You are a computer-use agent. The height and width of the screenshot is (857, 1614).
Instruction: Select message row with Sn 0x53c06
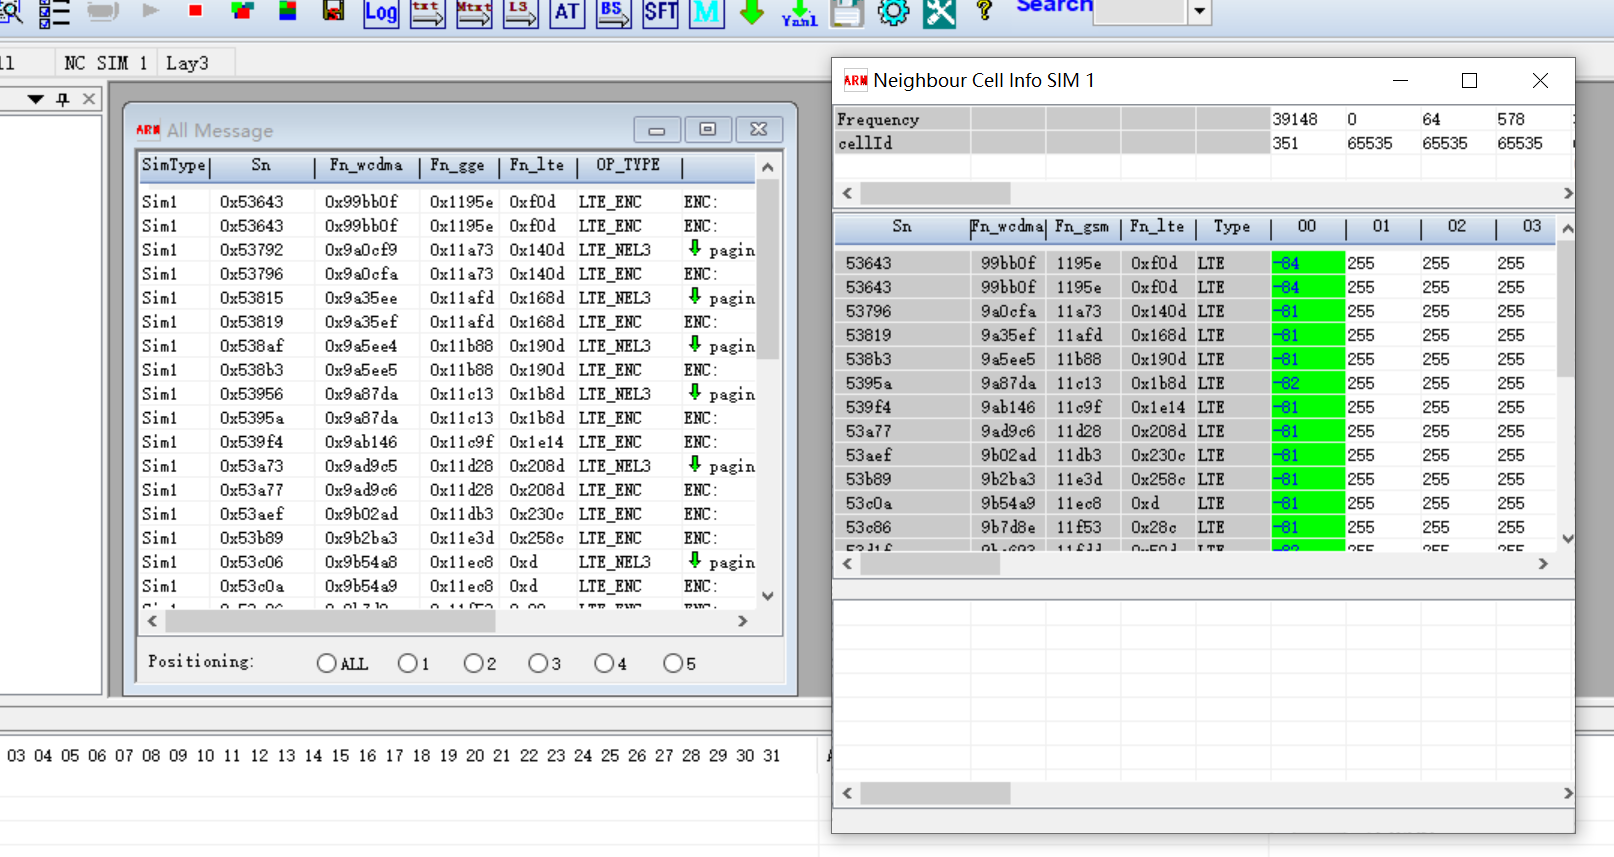coord(447,562)
